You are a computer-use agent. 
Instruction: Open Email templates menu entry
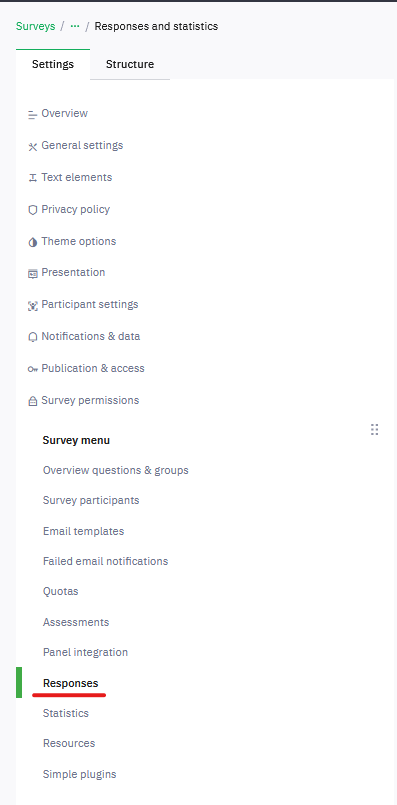coord(84,531)
